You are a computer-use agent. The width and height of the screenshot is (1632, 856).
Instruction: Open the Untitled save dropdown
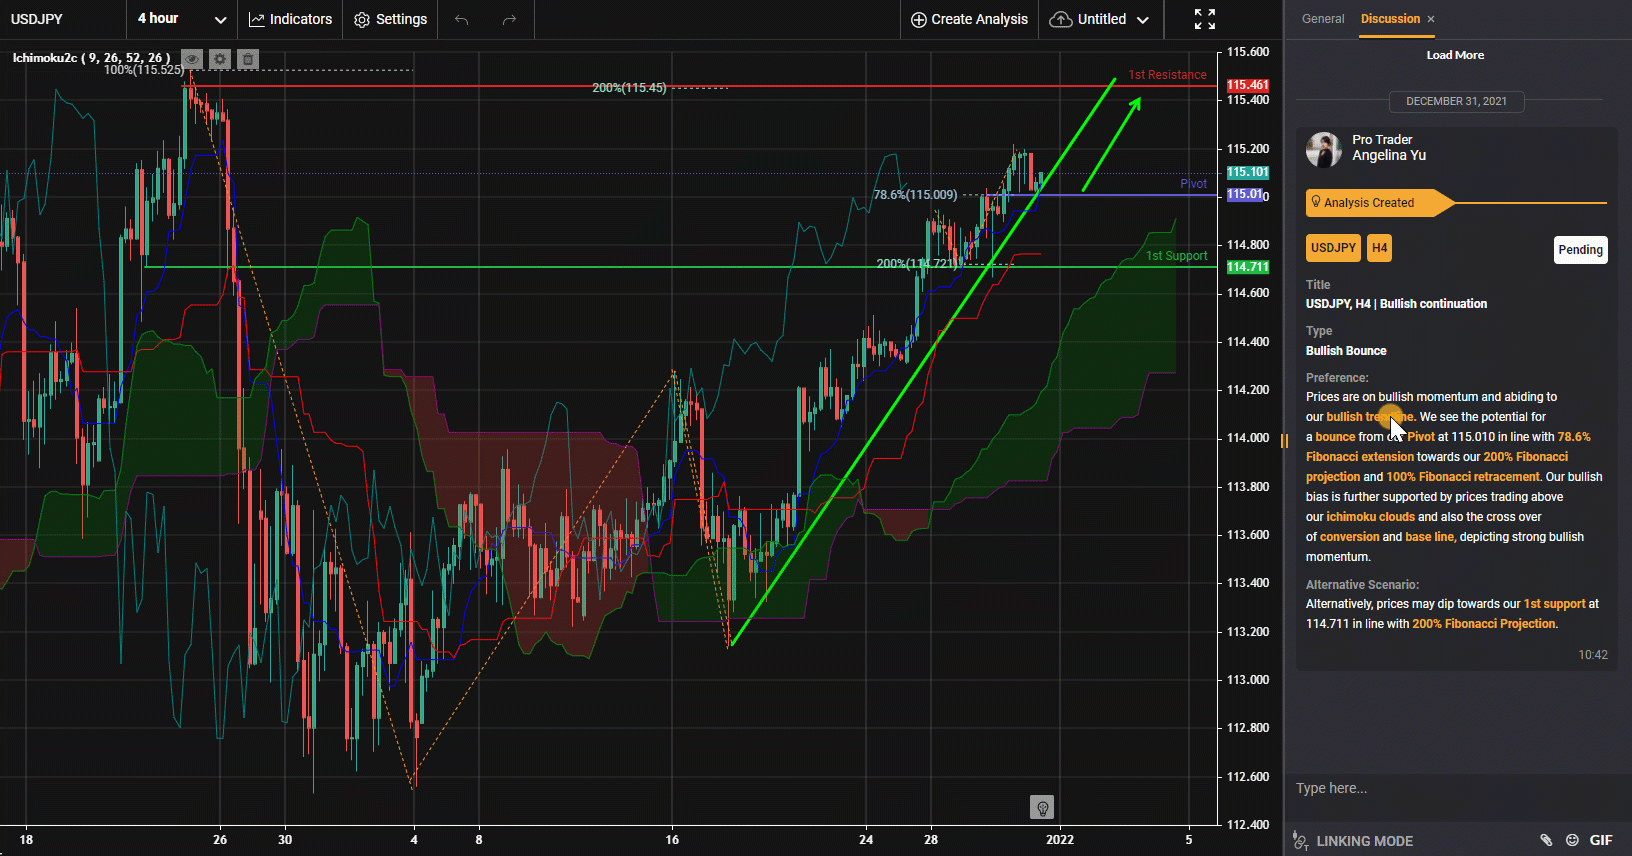tap(1100, 19)
